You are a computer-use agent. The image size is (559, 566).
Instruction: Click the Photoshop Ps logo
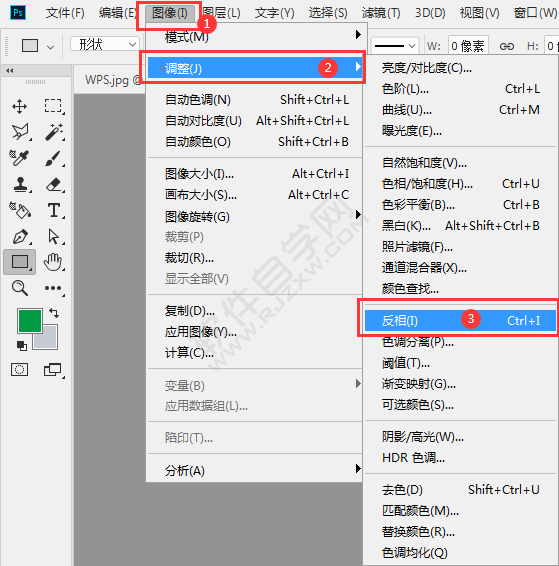pyautogui.click(x=18, y=13)
